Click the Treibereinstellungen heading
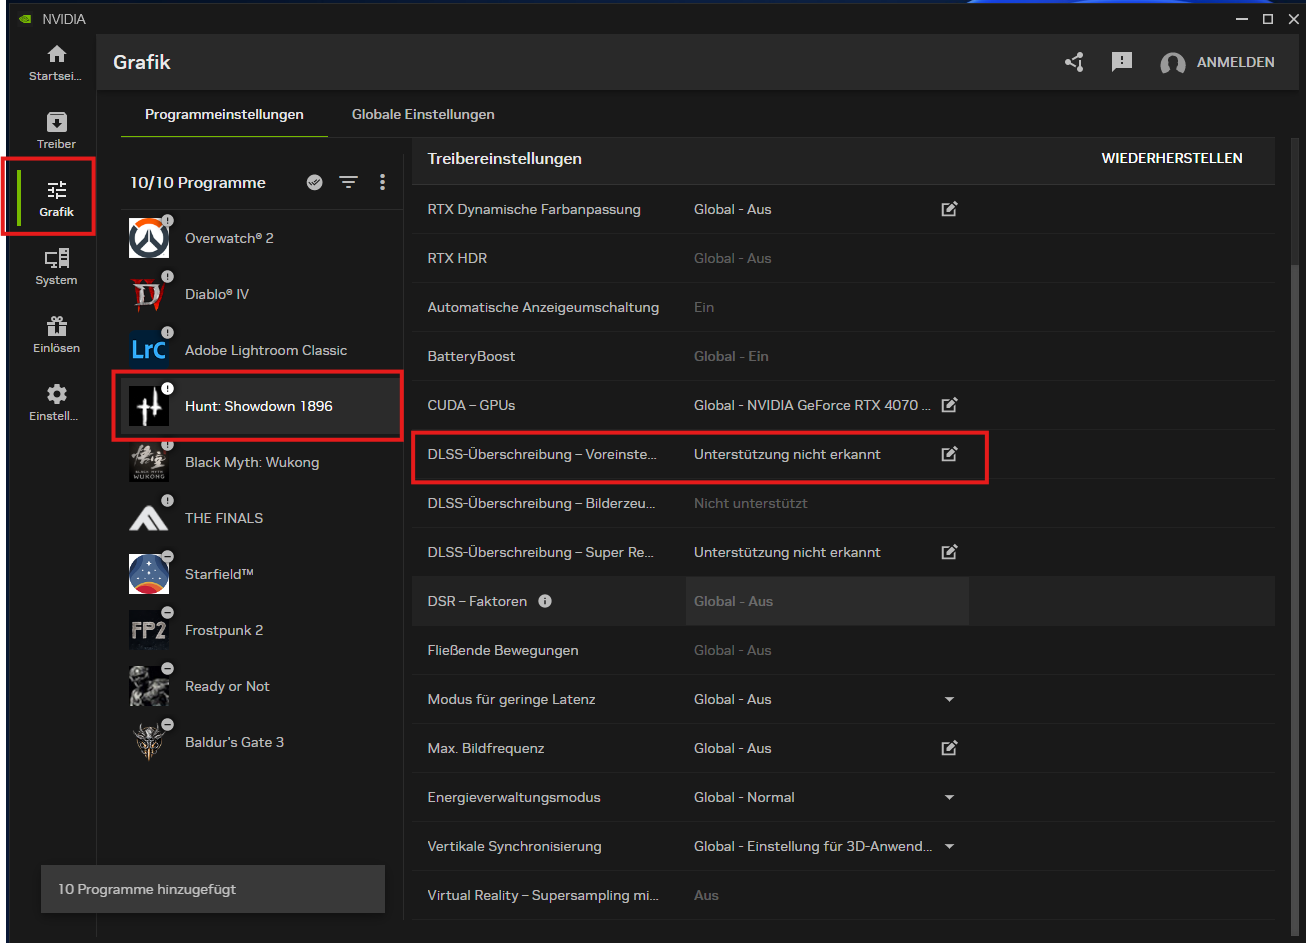The image size is (1306, 943). [504, 158]
